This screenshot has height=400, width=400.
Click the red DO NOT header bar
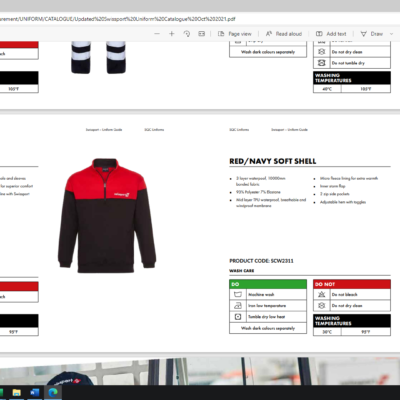[x=352, y=284]
